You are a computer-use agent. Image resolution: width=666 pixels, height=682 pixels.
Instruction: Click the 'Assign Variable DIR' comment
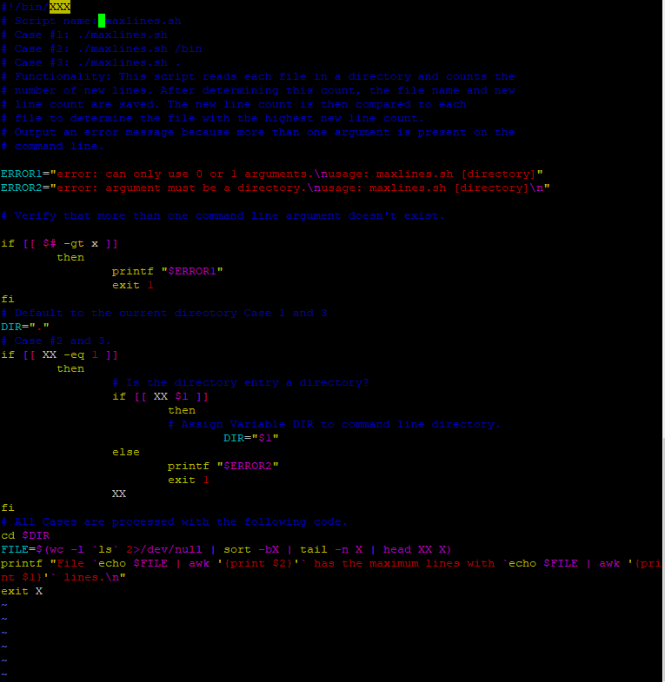[x=334, y=425]
